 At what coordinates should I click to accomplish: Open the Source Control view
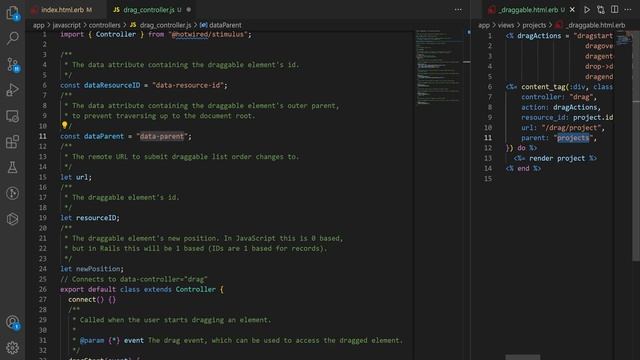13,64
